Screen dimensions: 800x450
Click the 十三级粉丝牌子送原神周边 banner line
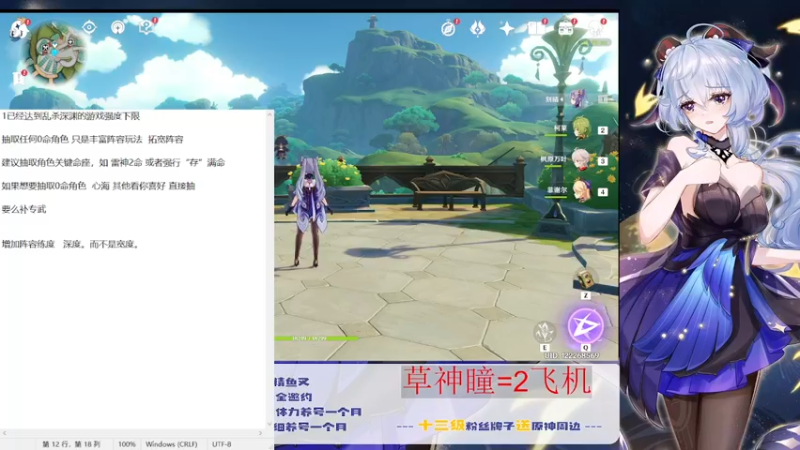point(499,426)
